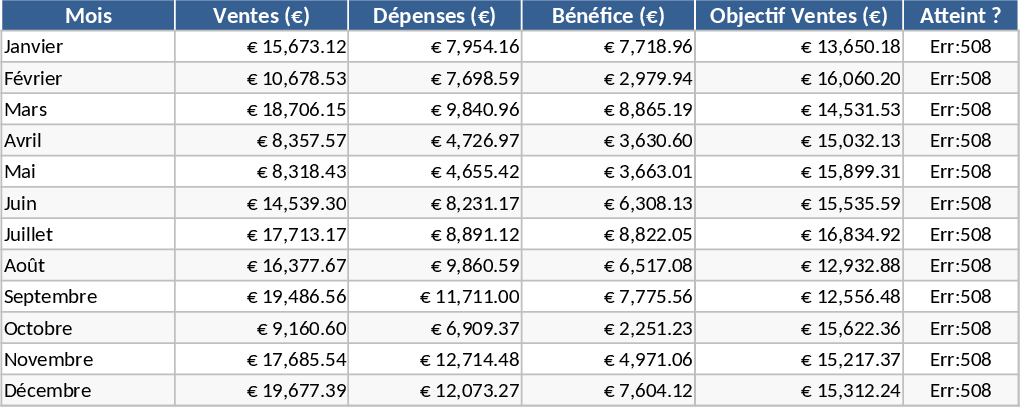
Task: Select the Ventes (€) header cell
Action: click(x=262, y=16)
